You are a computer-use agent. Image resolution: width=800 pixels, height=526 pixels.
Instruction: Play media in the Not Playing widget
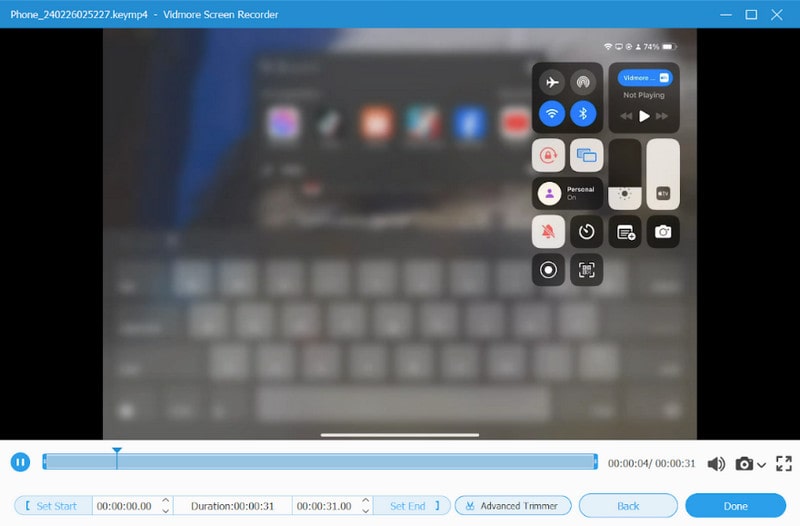644,116
